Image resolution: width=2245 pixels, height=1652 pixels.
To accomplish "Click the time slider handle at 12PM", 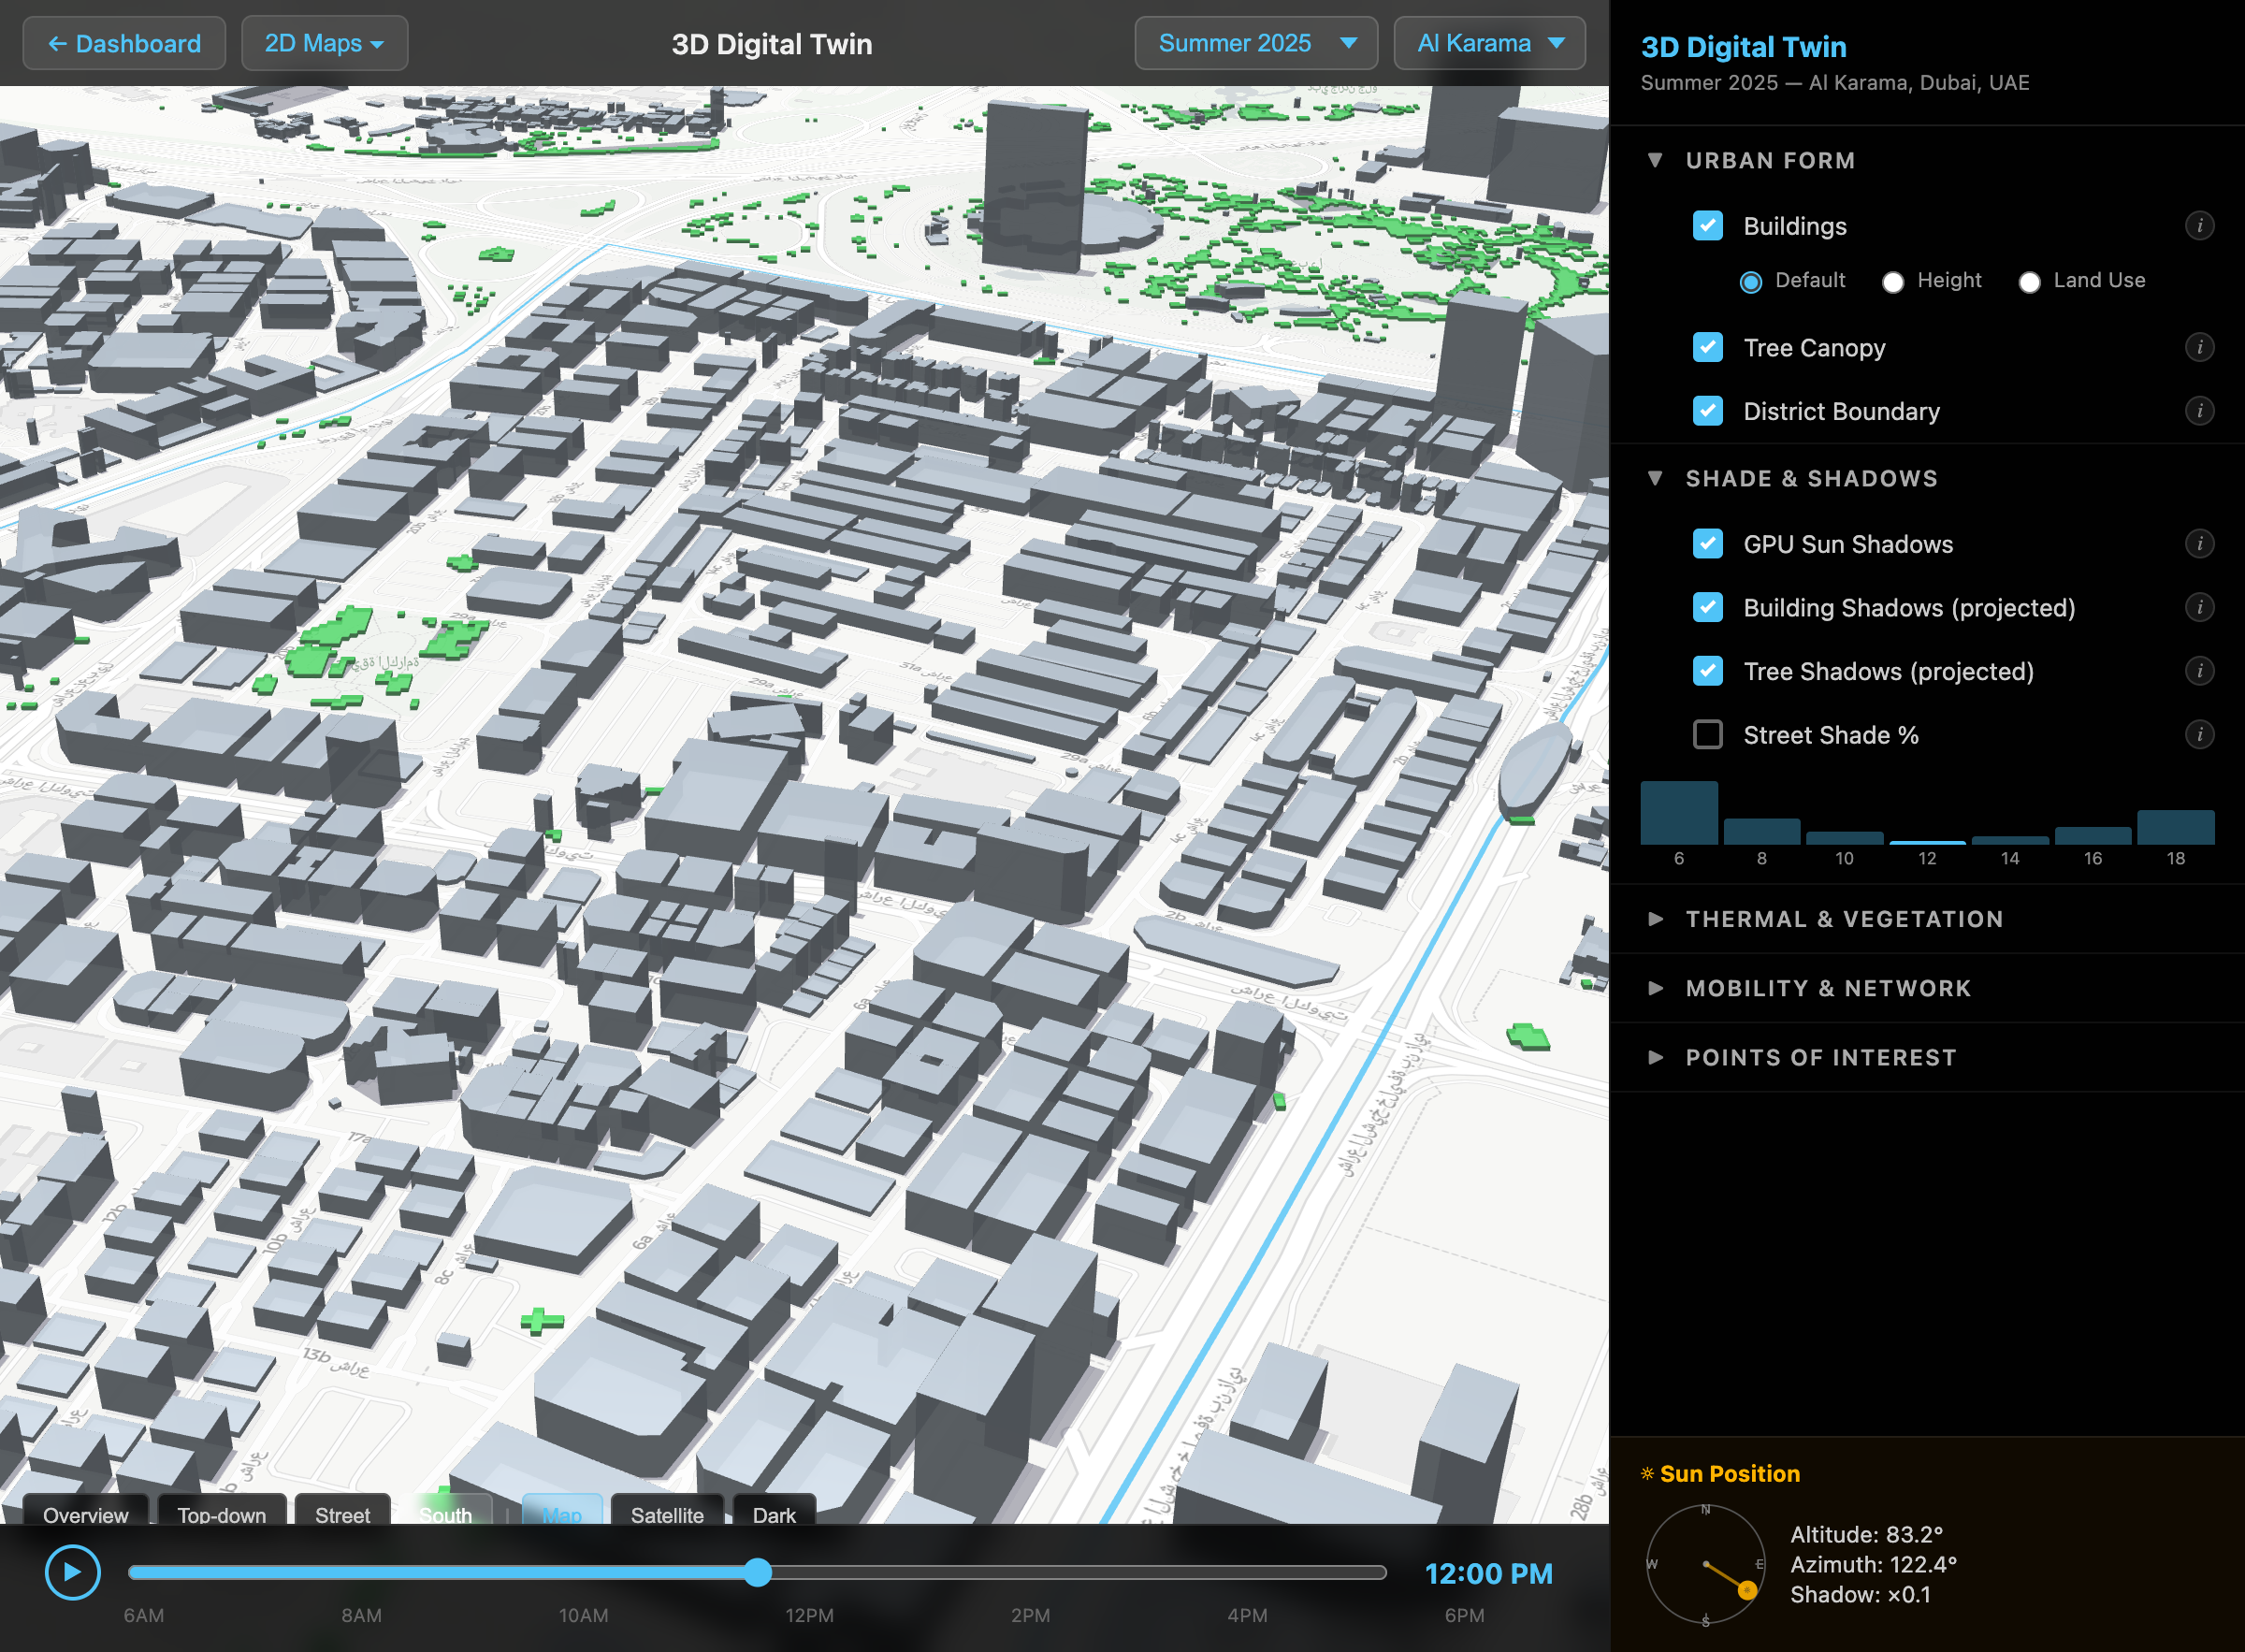I will point(758,1572).
